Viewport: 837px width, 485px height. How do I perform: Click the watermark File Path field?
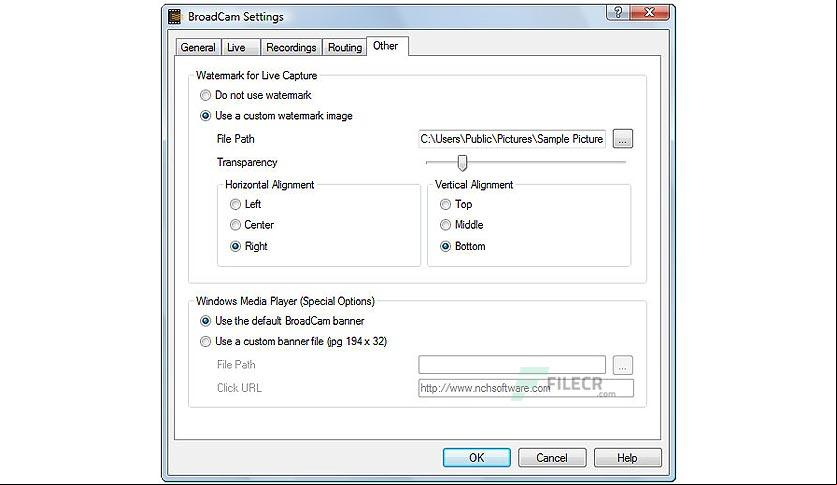pyautogui.click(x=512, y=139)
